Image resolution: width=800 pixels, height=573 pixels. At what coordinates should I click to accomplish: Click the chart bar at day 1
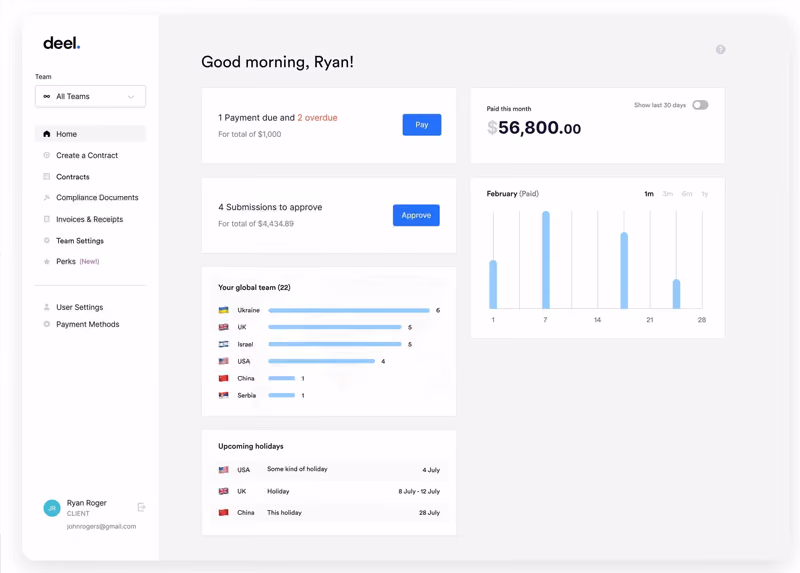[x=493, y=284]
